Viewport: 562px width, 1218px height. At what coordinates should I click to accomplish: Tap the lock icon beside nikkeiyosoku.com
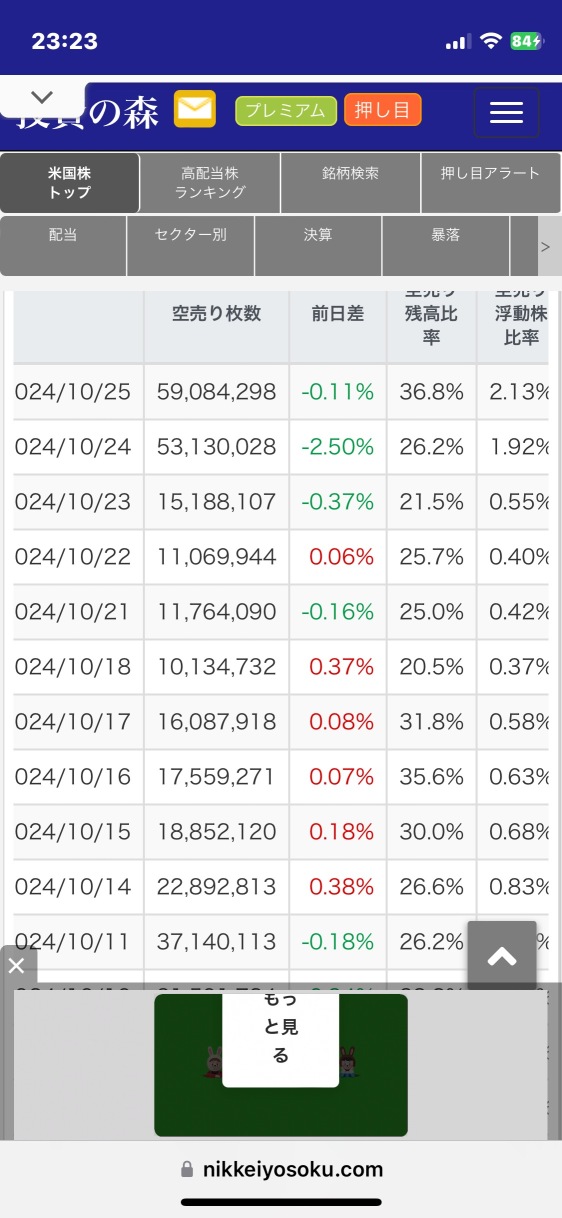[186, 1169]
